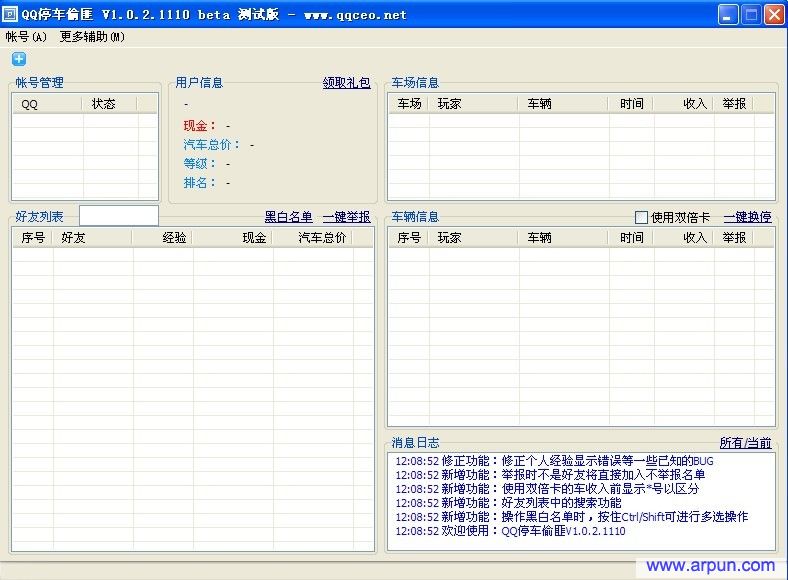Select the 欢迎使用 log entry
Image resolution: width=788 pixels, height=580 pixels.
coord(510,531)
